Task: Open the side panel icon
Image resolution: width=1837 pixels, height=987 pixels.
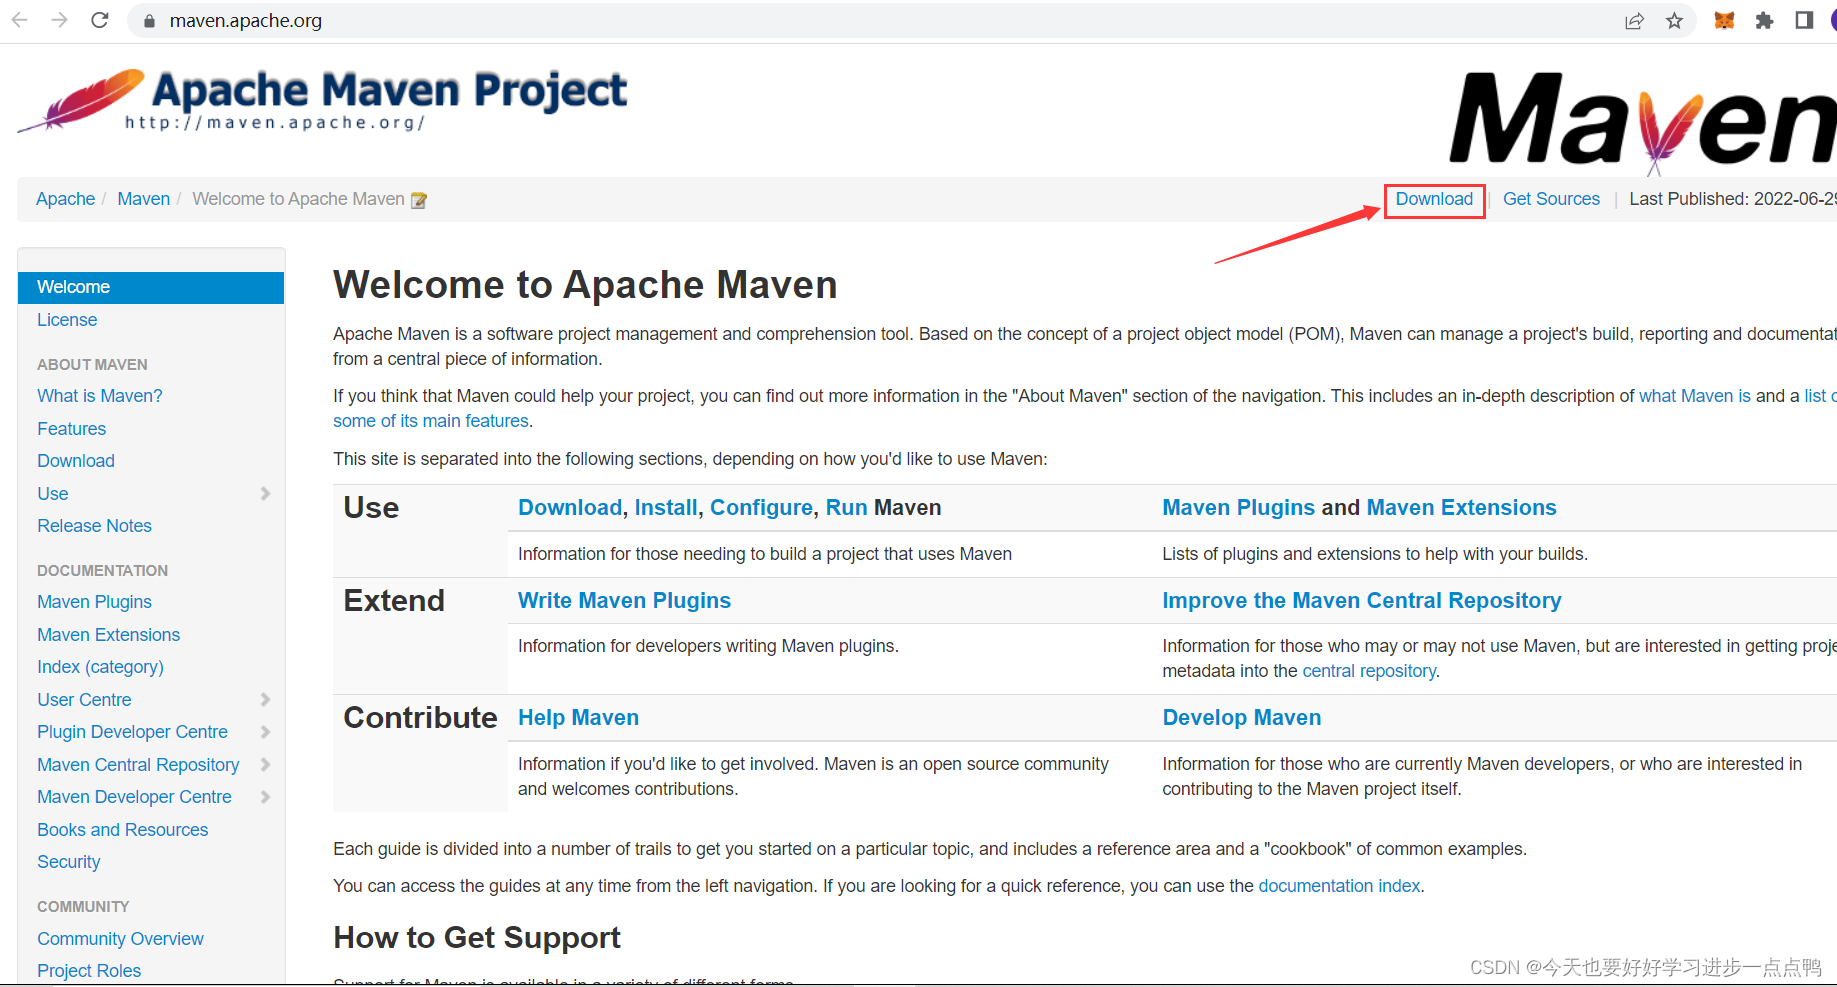Action: 1804,20
